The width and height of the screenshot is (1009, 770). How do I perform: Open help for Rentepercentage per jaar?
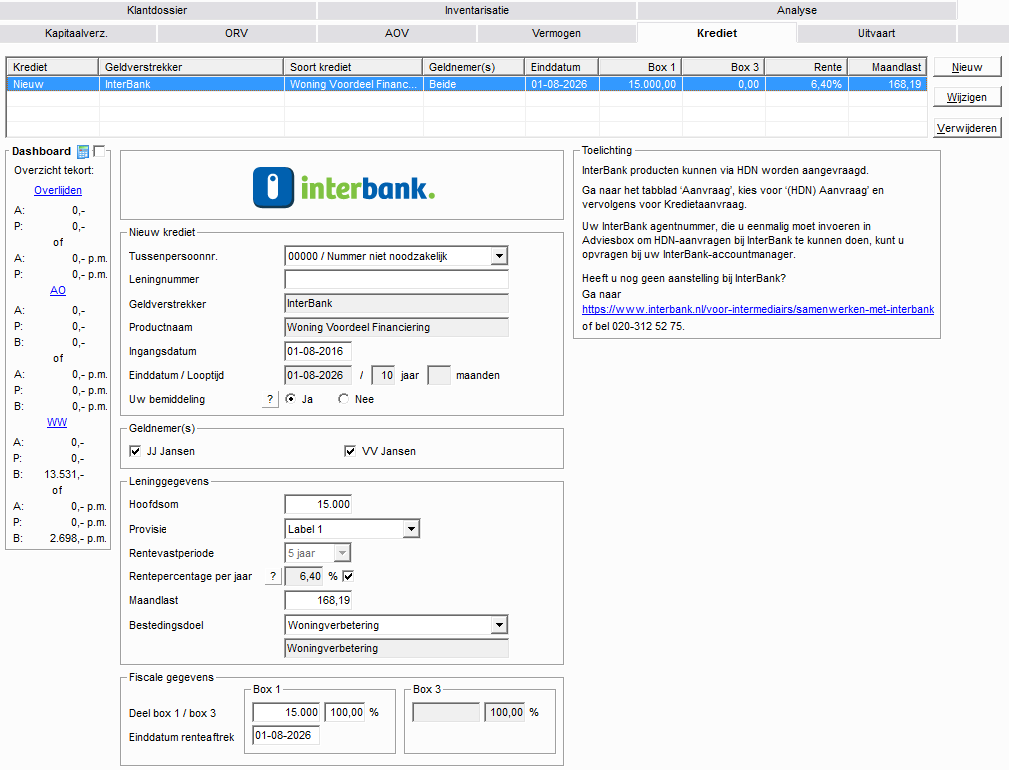pos(273,576)
